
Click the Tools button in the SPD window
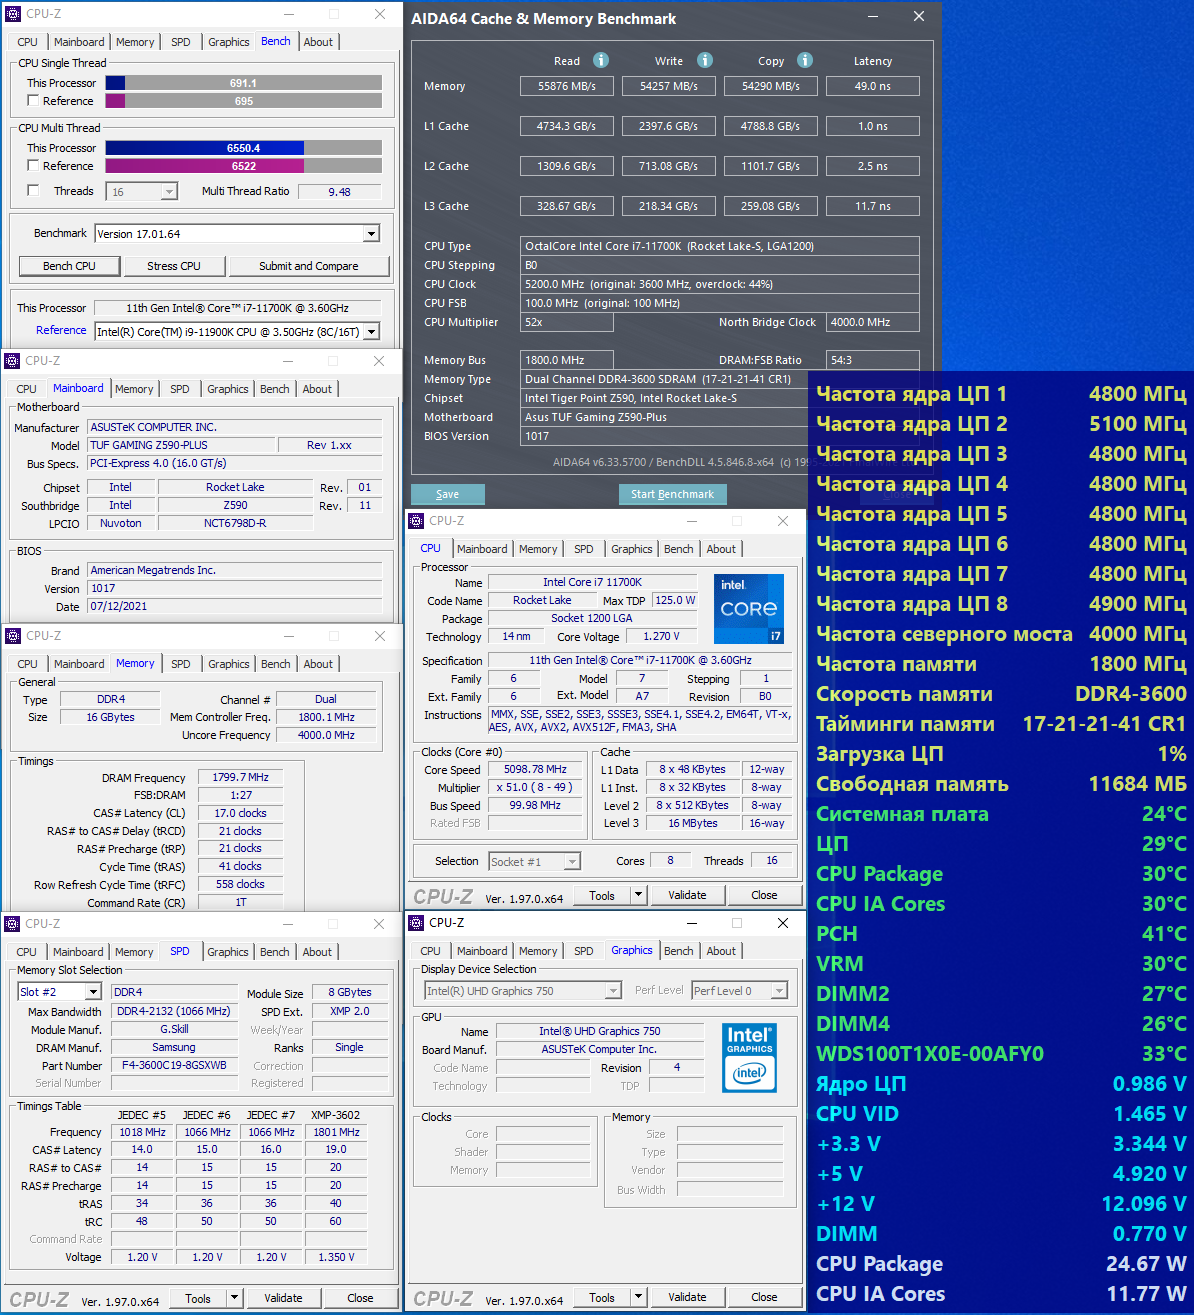coord(198,1298)
